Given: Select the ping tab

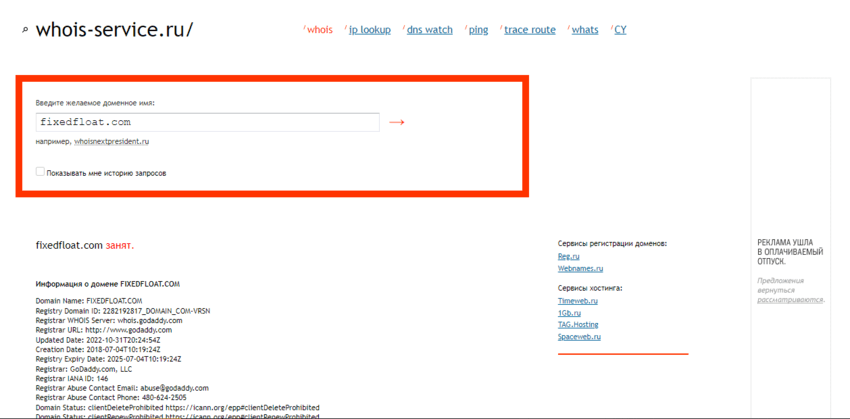Looking at the screenshot, I should [478, 30].
